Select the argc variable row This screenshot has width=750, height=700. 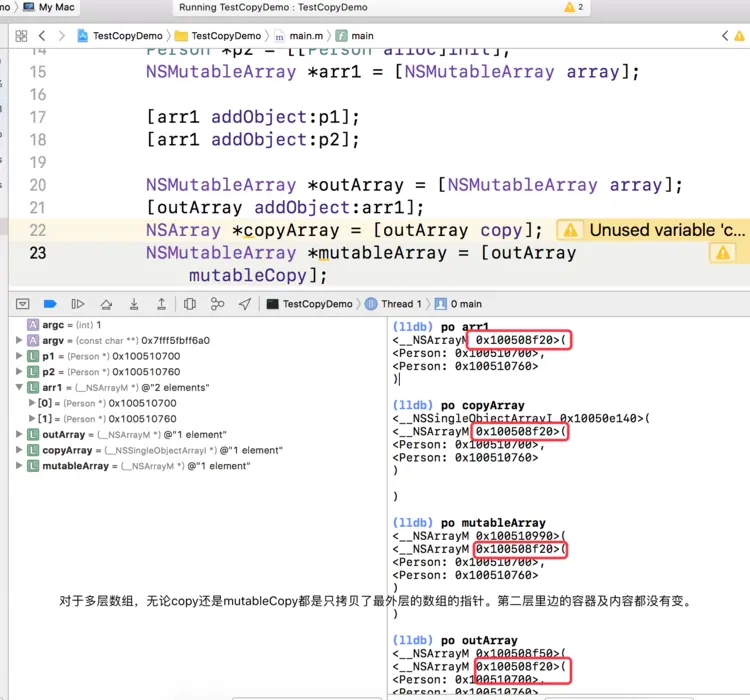pyautogui.click(x=198, y=325)
